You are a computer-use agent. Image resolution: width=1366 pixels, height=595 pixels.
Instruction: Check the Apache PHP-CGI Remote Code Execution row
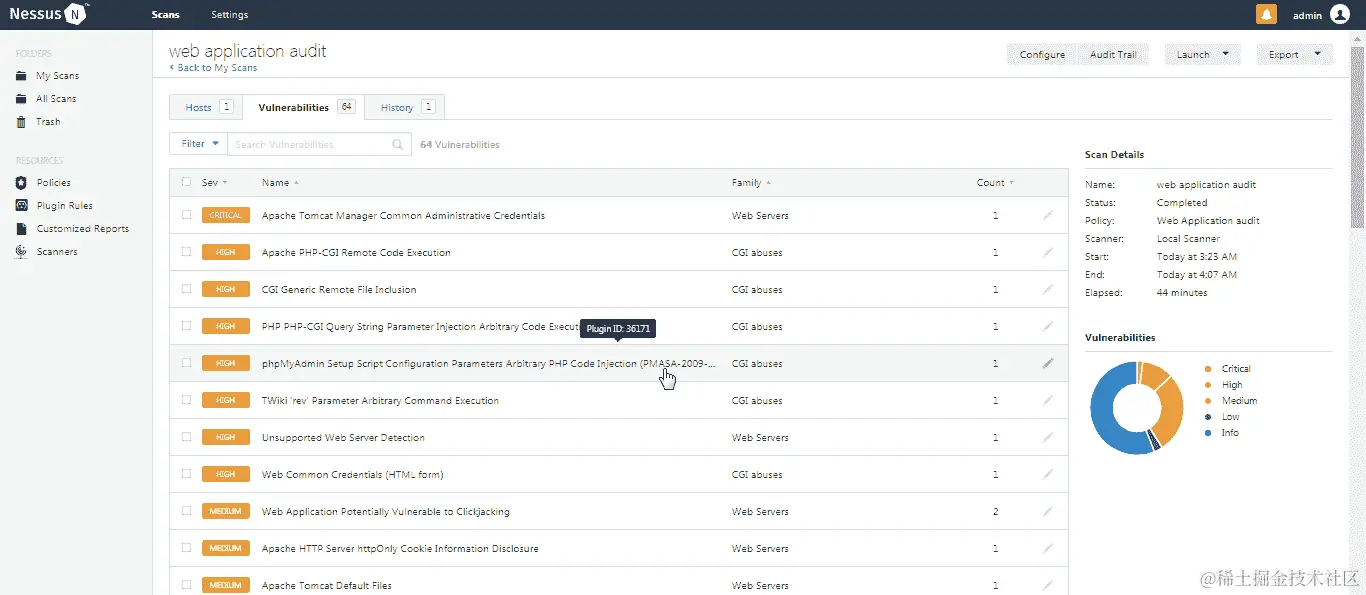click(x=186, y=252)
